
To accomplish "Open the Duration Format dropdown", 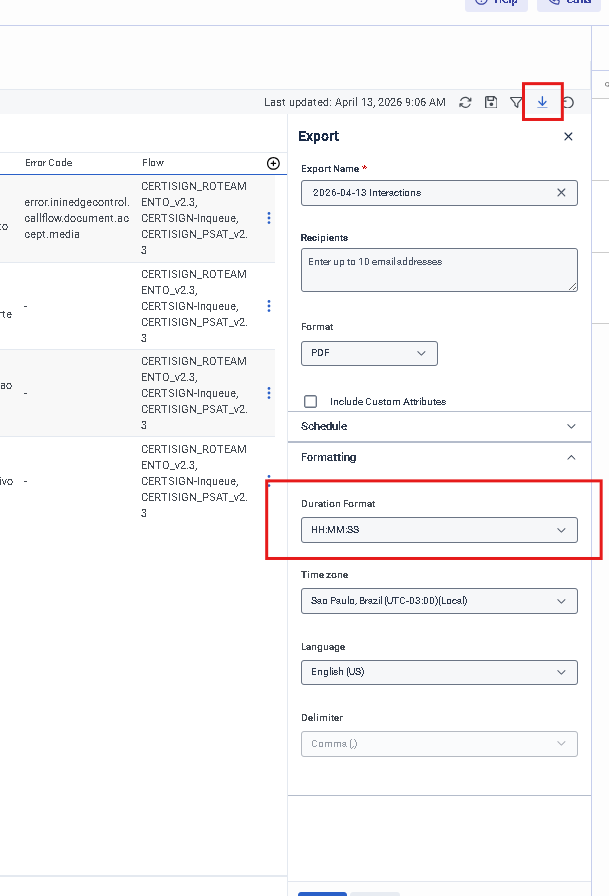I will (x=439, y=530).
